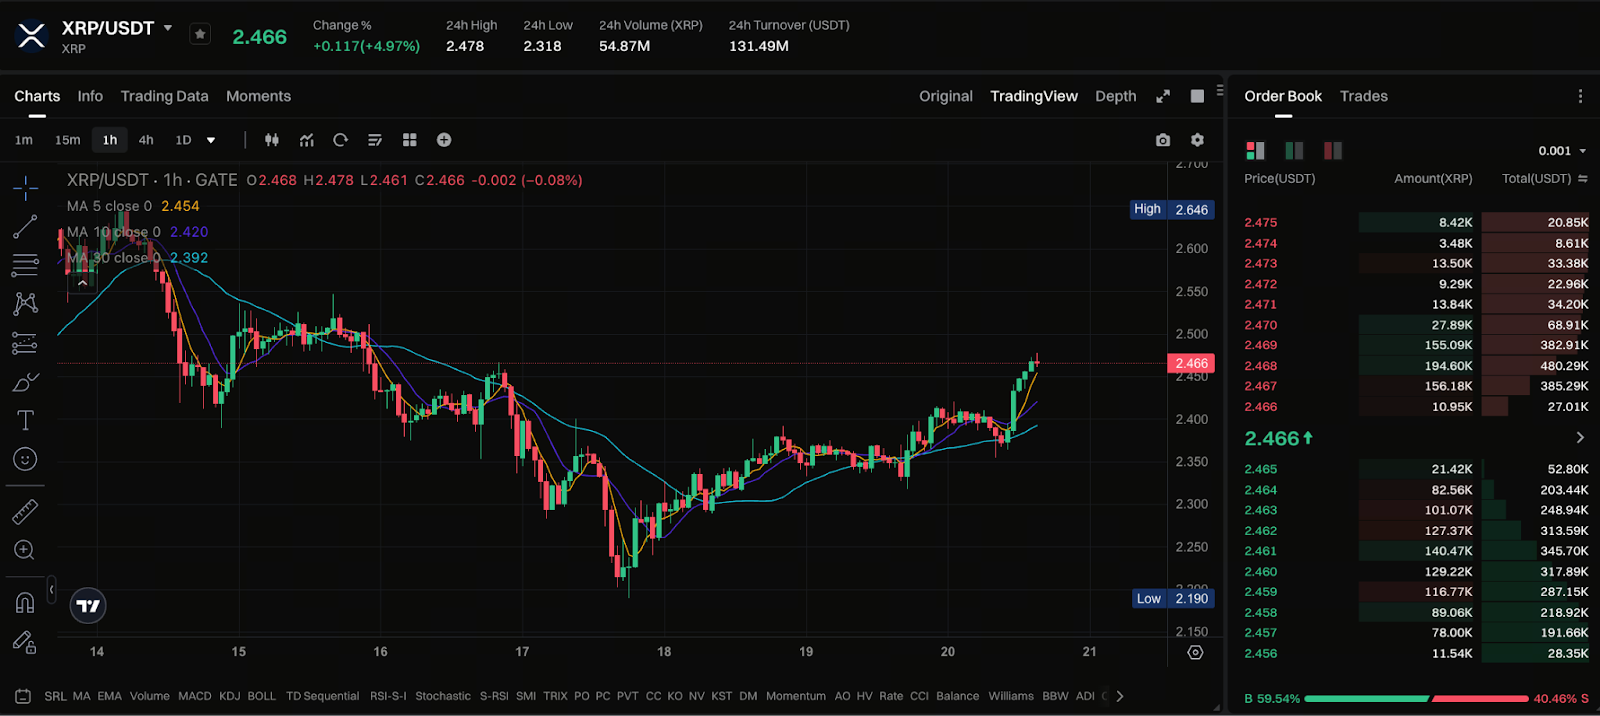The height and width of the screenshot is (716, 1600).
Task: Switch to the Trading Data tab
Action: (165, 96)
